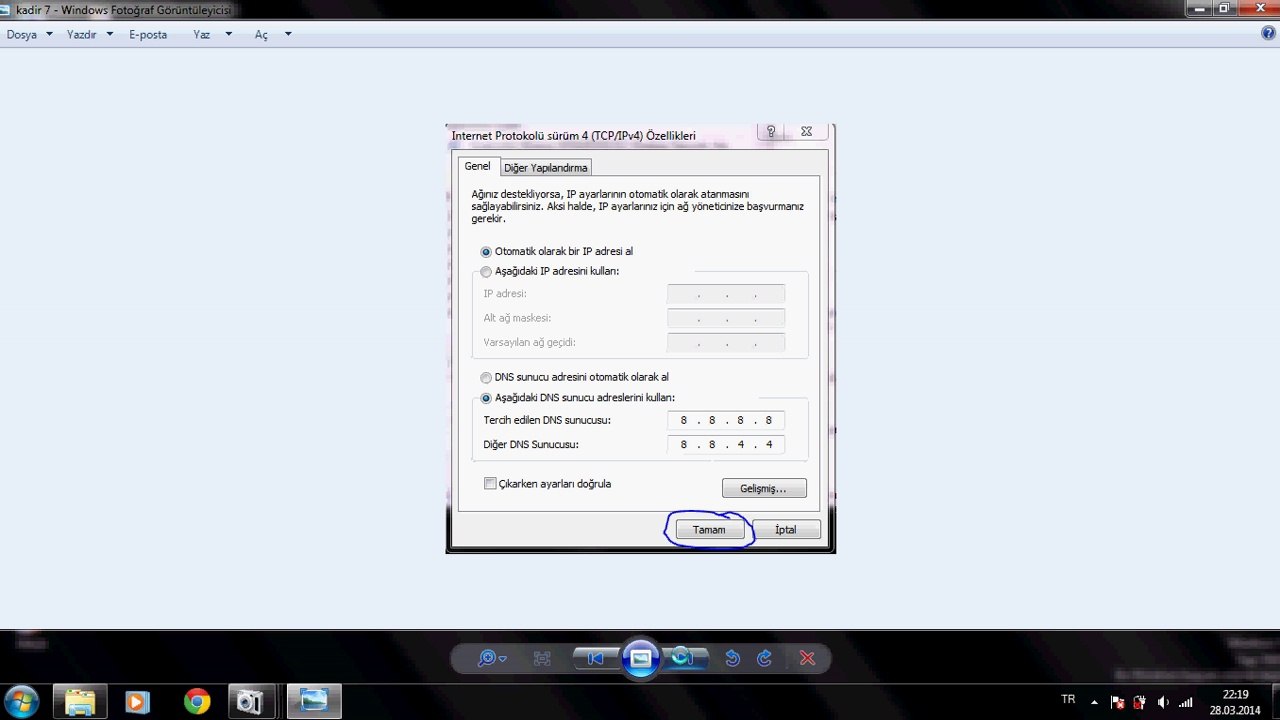
Task: Click the E-posta menu item
Action: tap(148, 34)
